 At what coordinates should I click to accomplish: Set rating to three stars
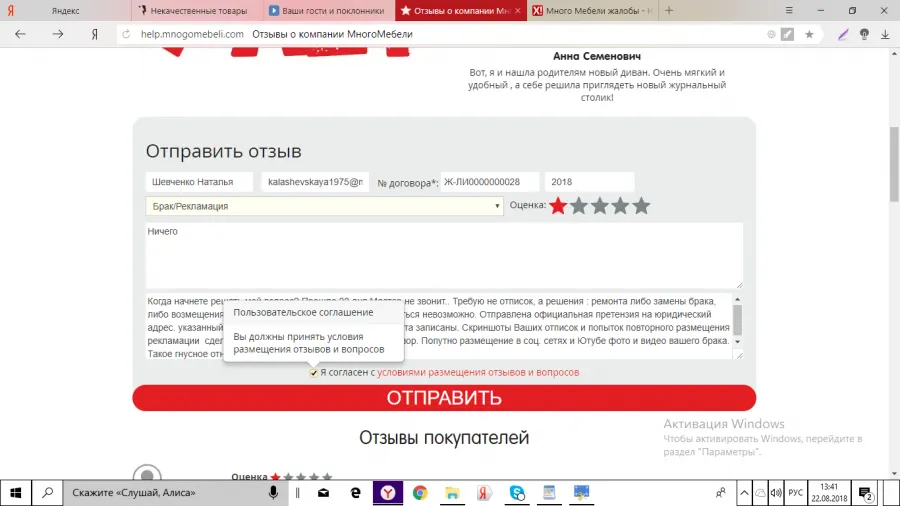(599, 206)
